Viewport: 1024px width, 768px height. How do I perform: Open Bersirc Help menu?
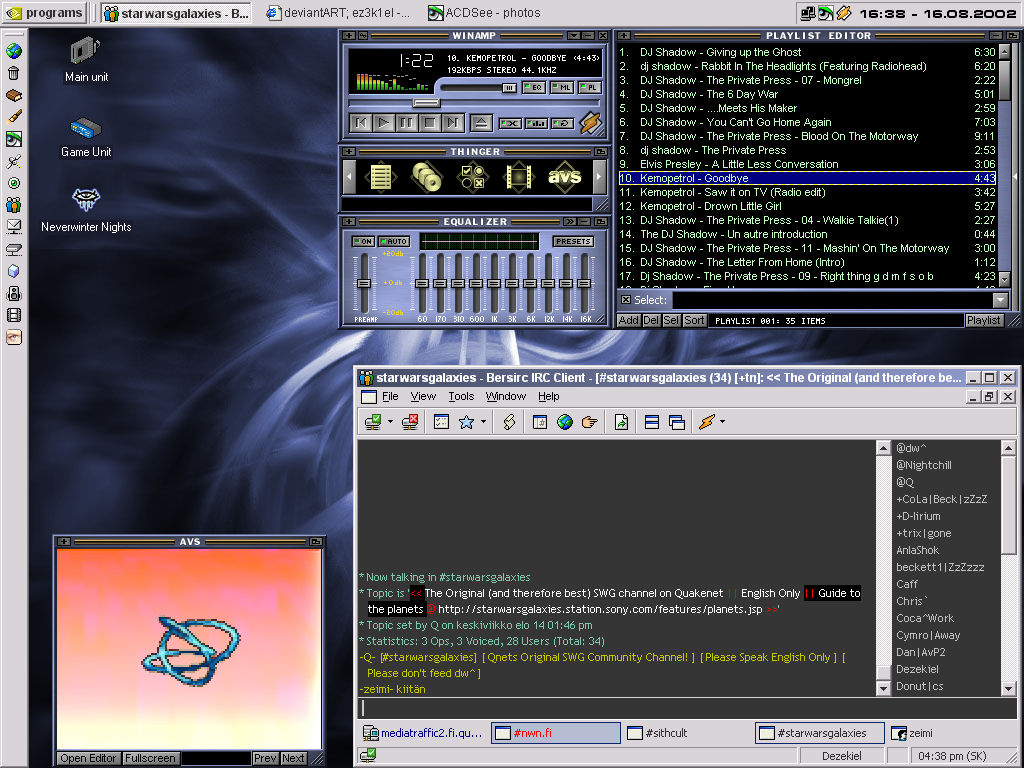(x=549, y=396)
